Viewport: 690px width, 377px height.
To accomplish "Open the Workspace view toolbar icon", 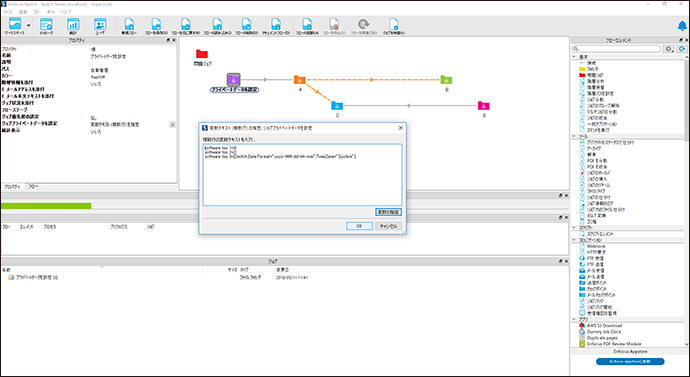I will [x=15, y=26].
